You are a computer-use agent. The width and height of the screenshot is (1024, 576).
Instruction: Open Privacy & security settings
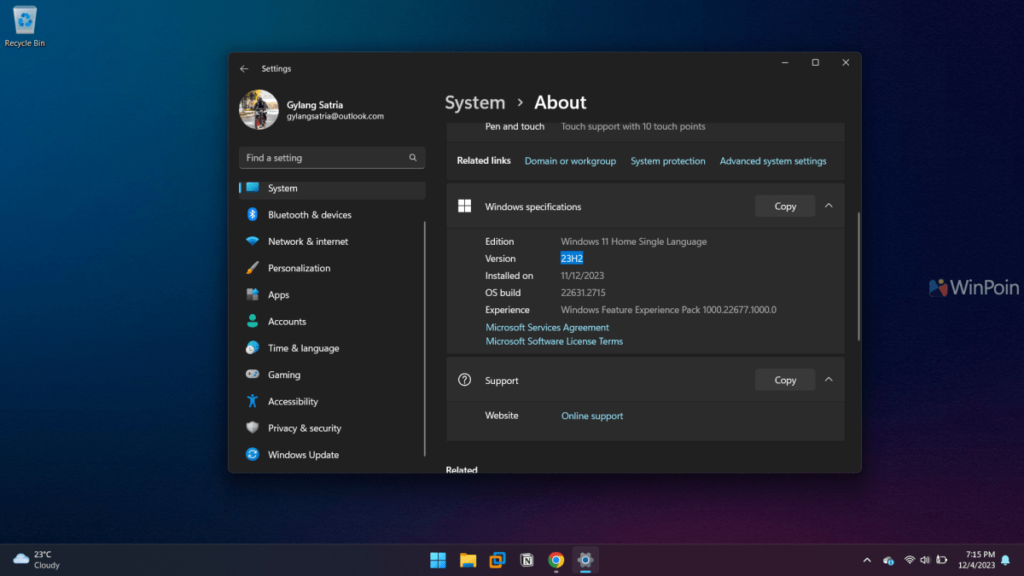click(x=304, y=428)
